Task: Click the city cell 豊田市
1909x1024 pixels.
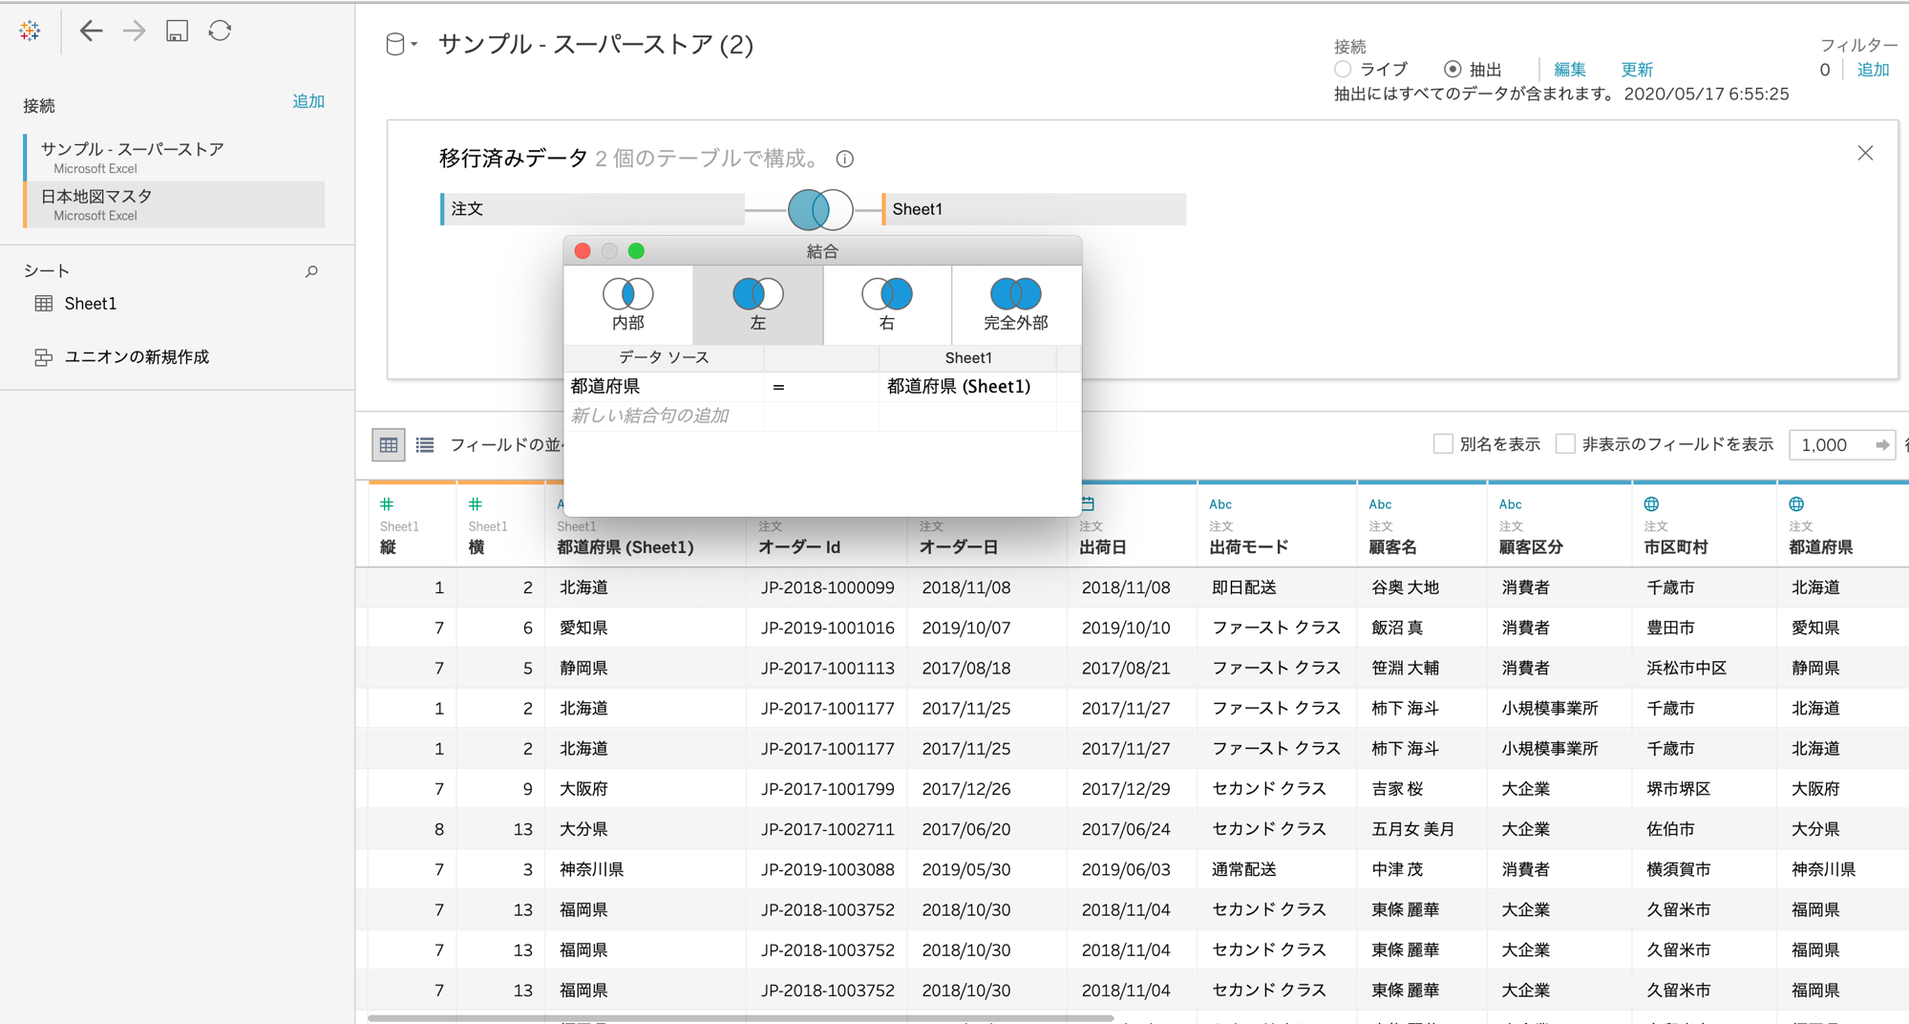Action: click(x=1671, y=628)
